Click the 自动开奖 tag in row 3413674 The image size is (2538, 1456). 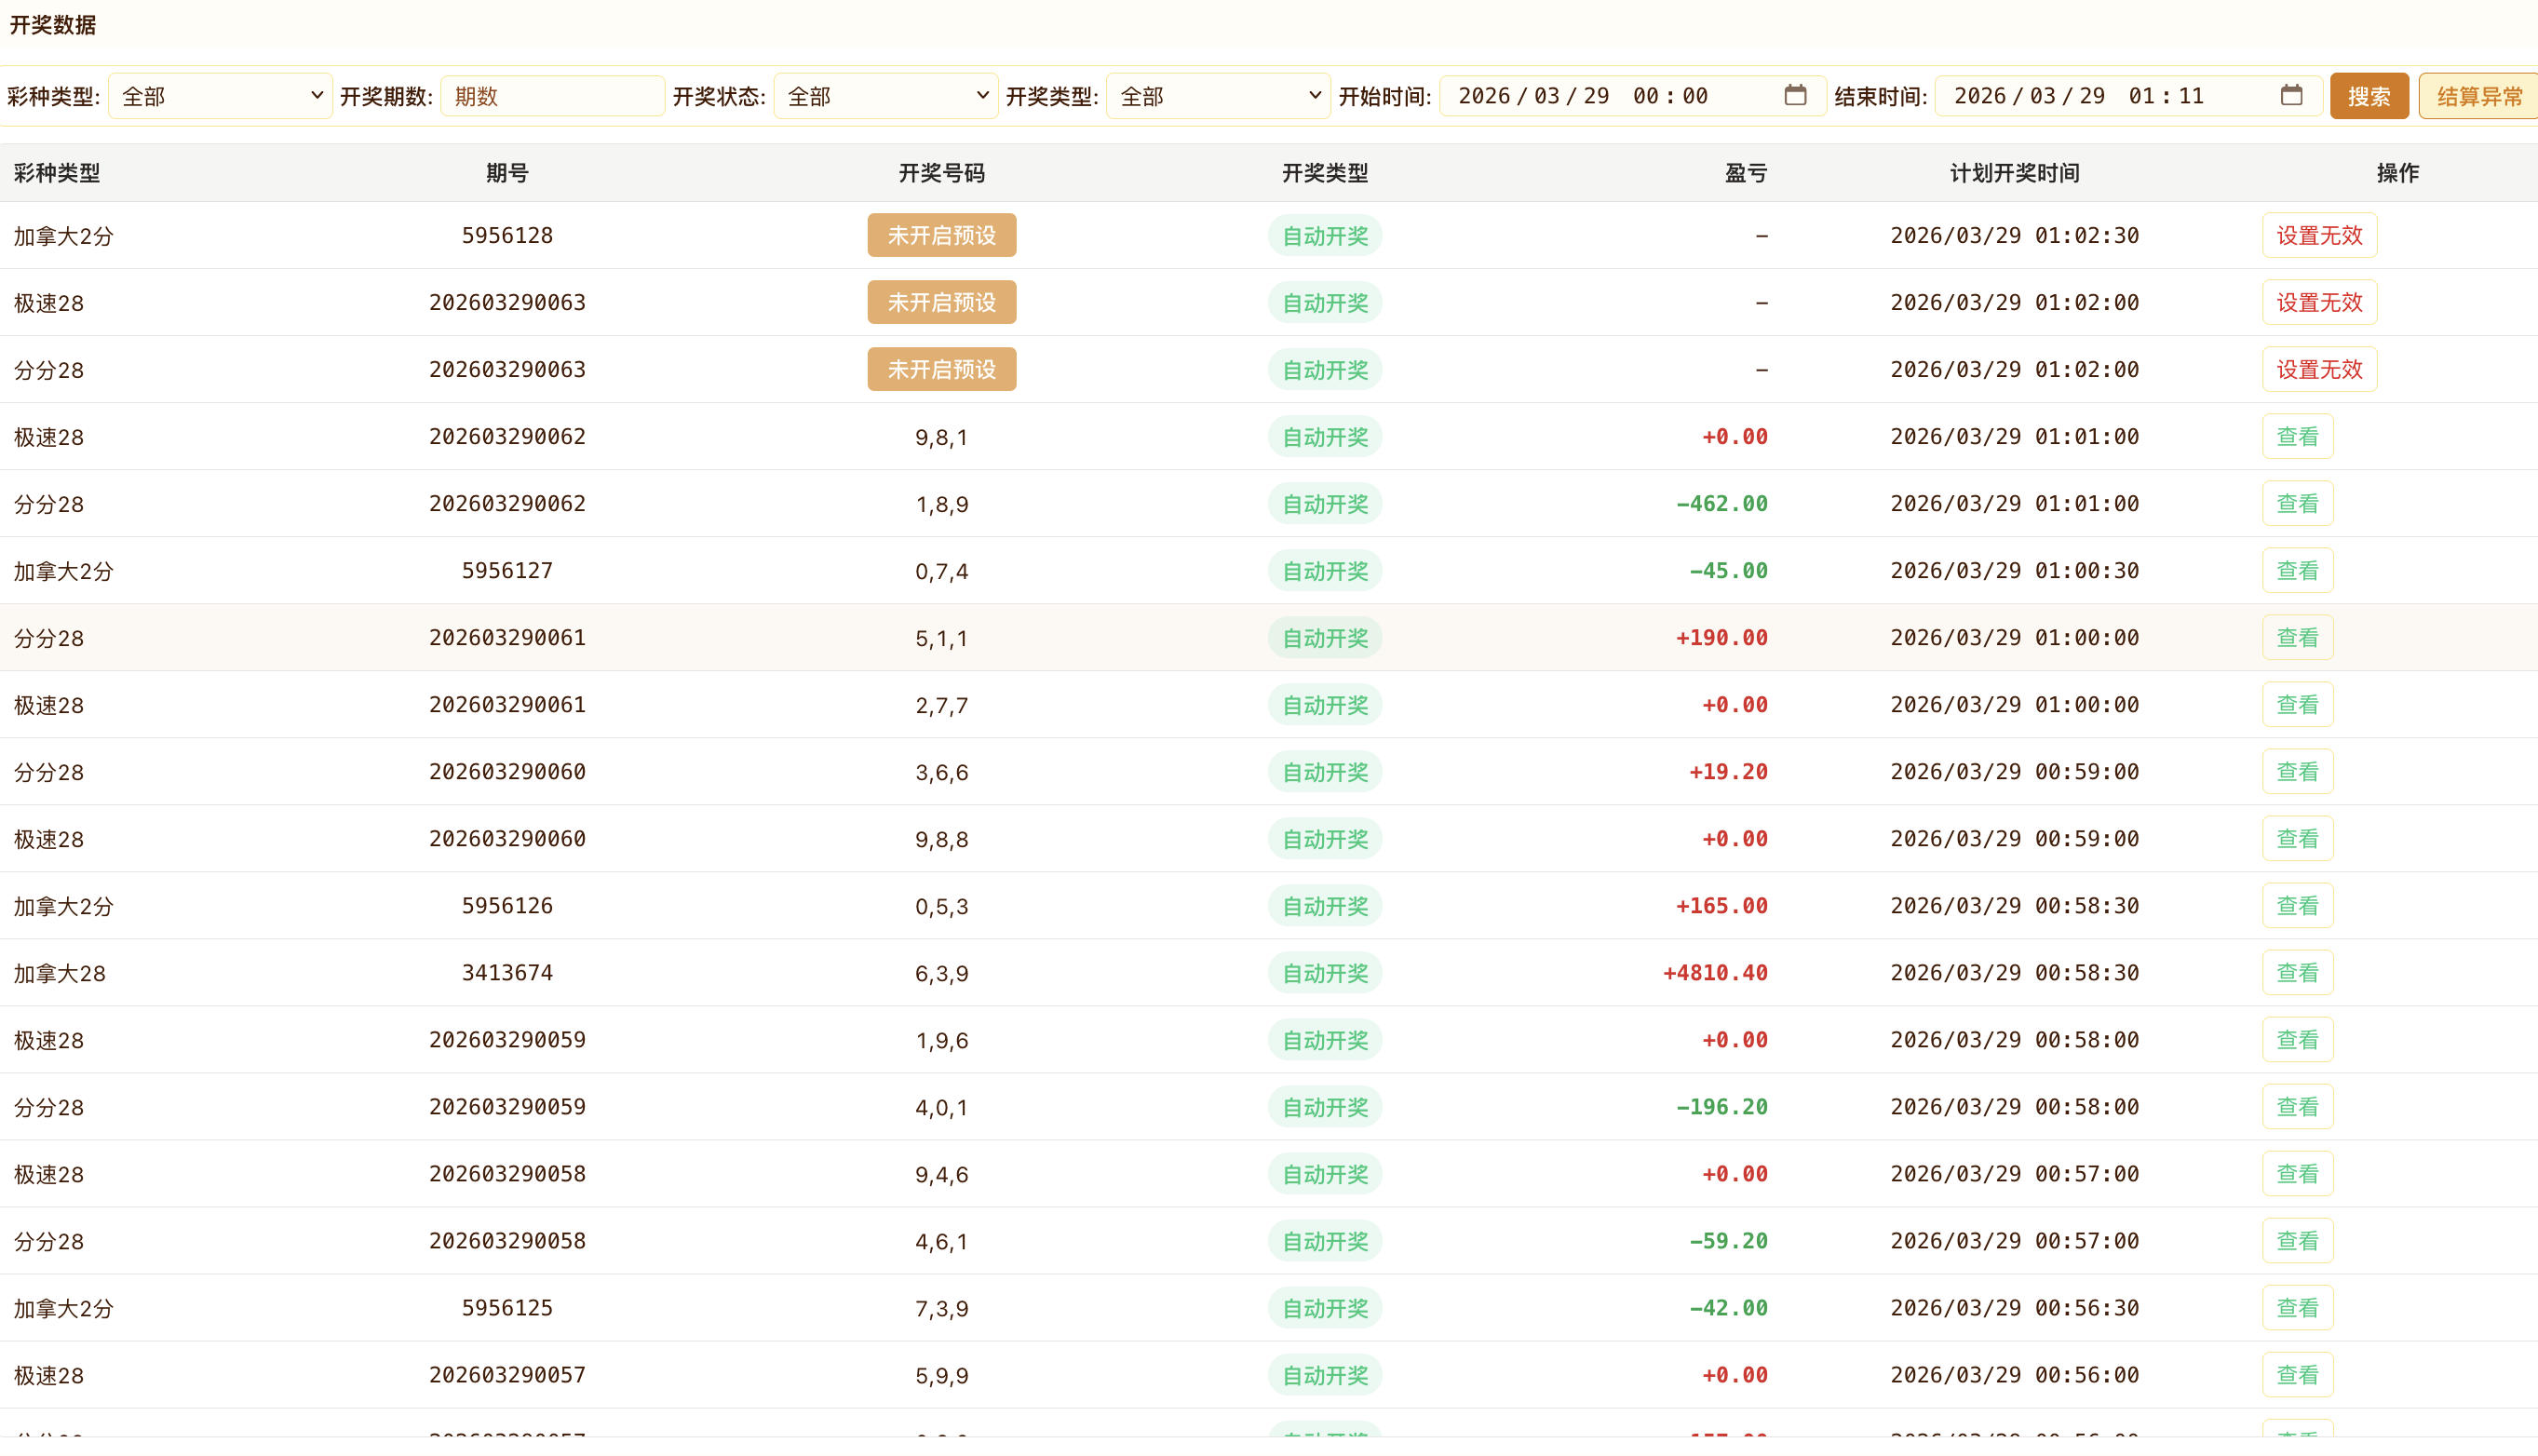pos(1325,972)
